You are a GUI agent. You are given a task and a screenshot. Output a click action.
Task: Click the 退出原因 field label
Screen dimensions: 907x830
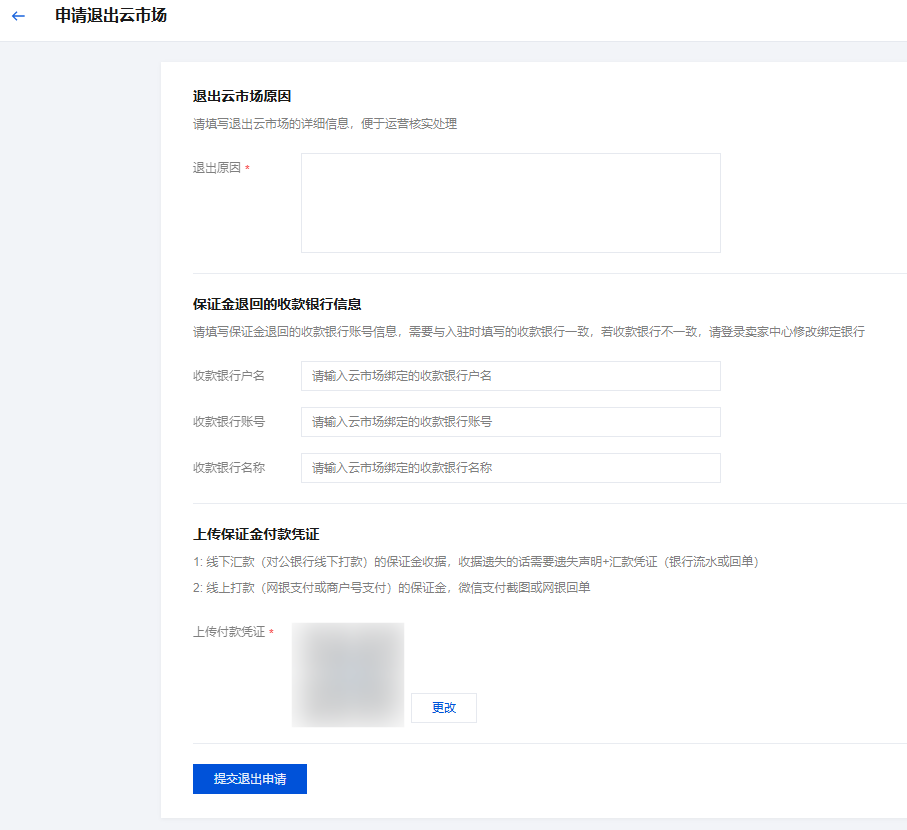pyautogui.click(x=217, y=168)
